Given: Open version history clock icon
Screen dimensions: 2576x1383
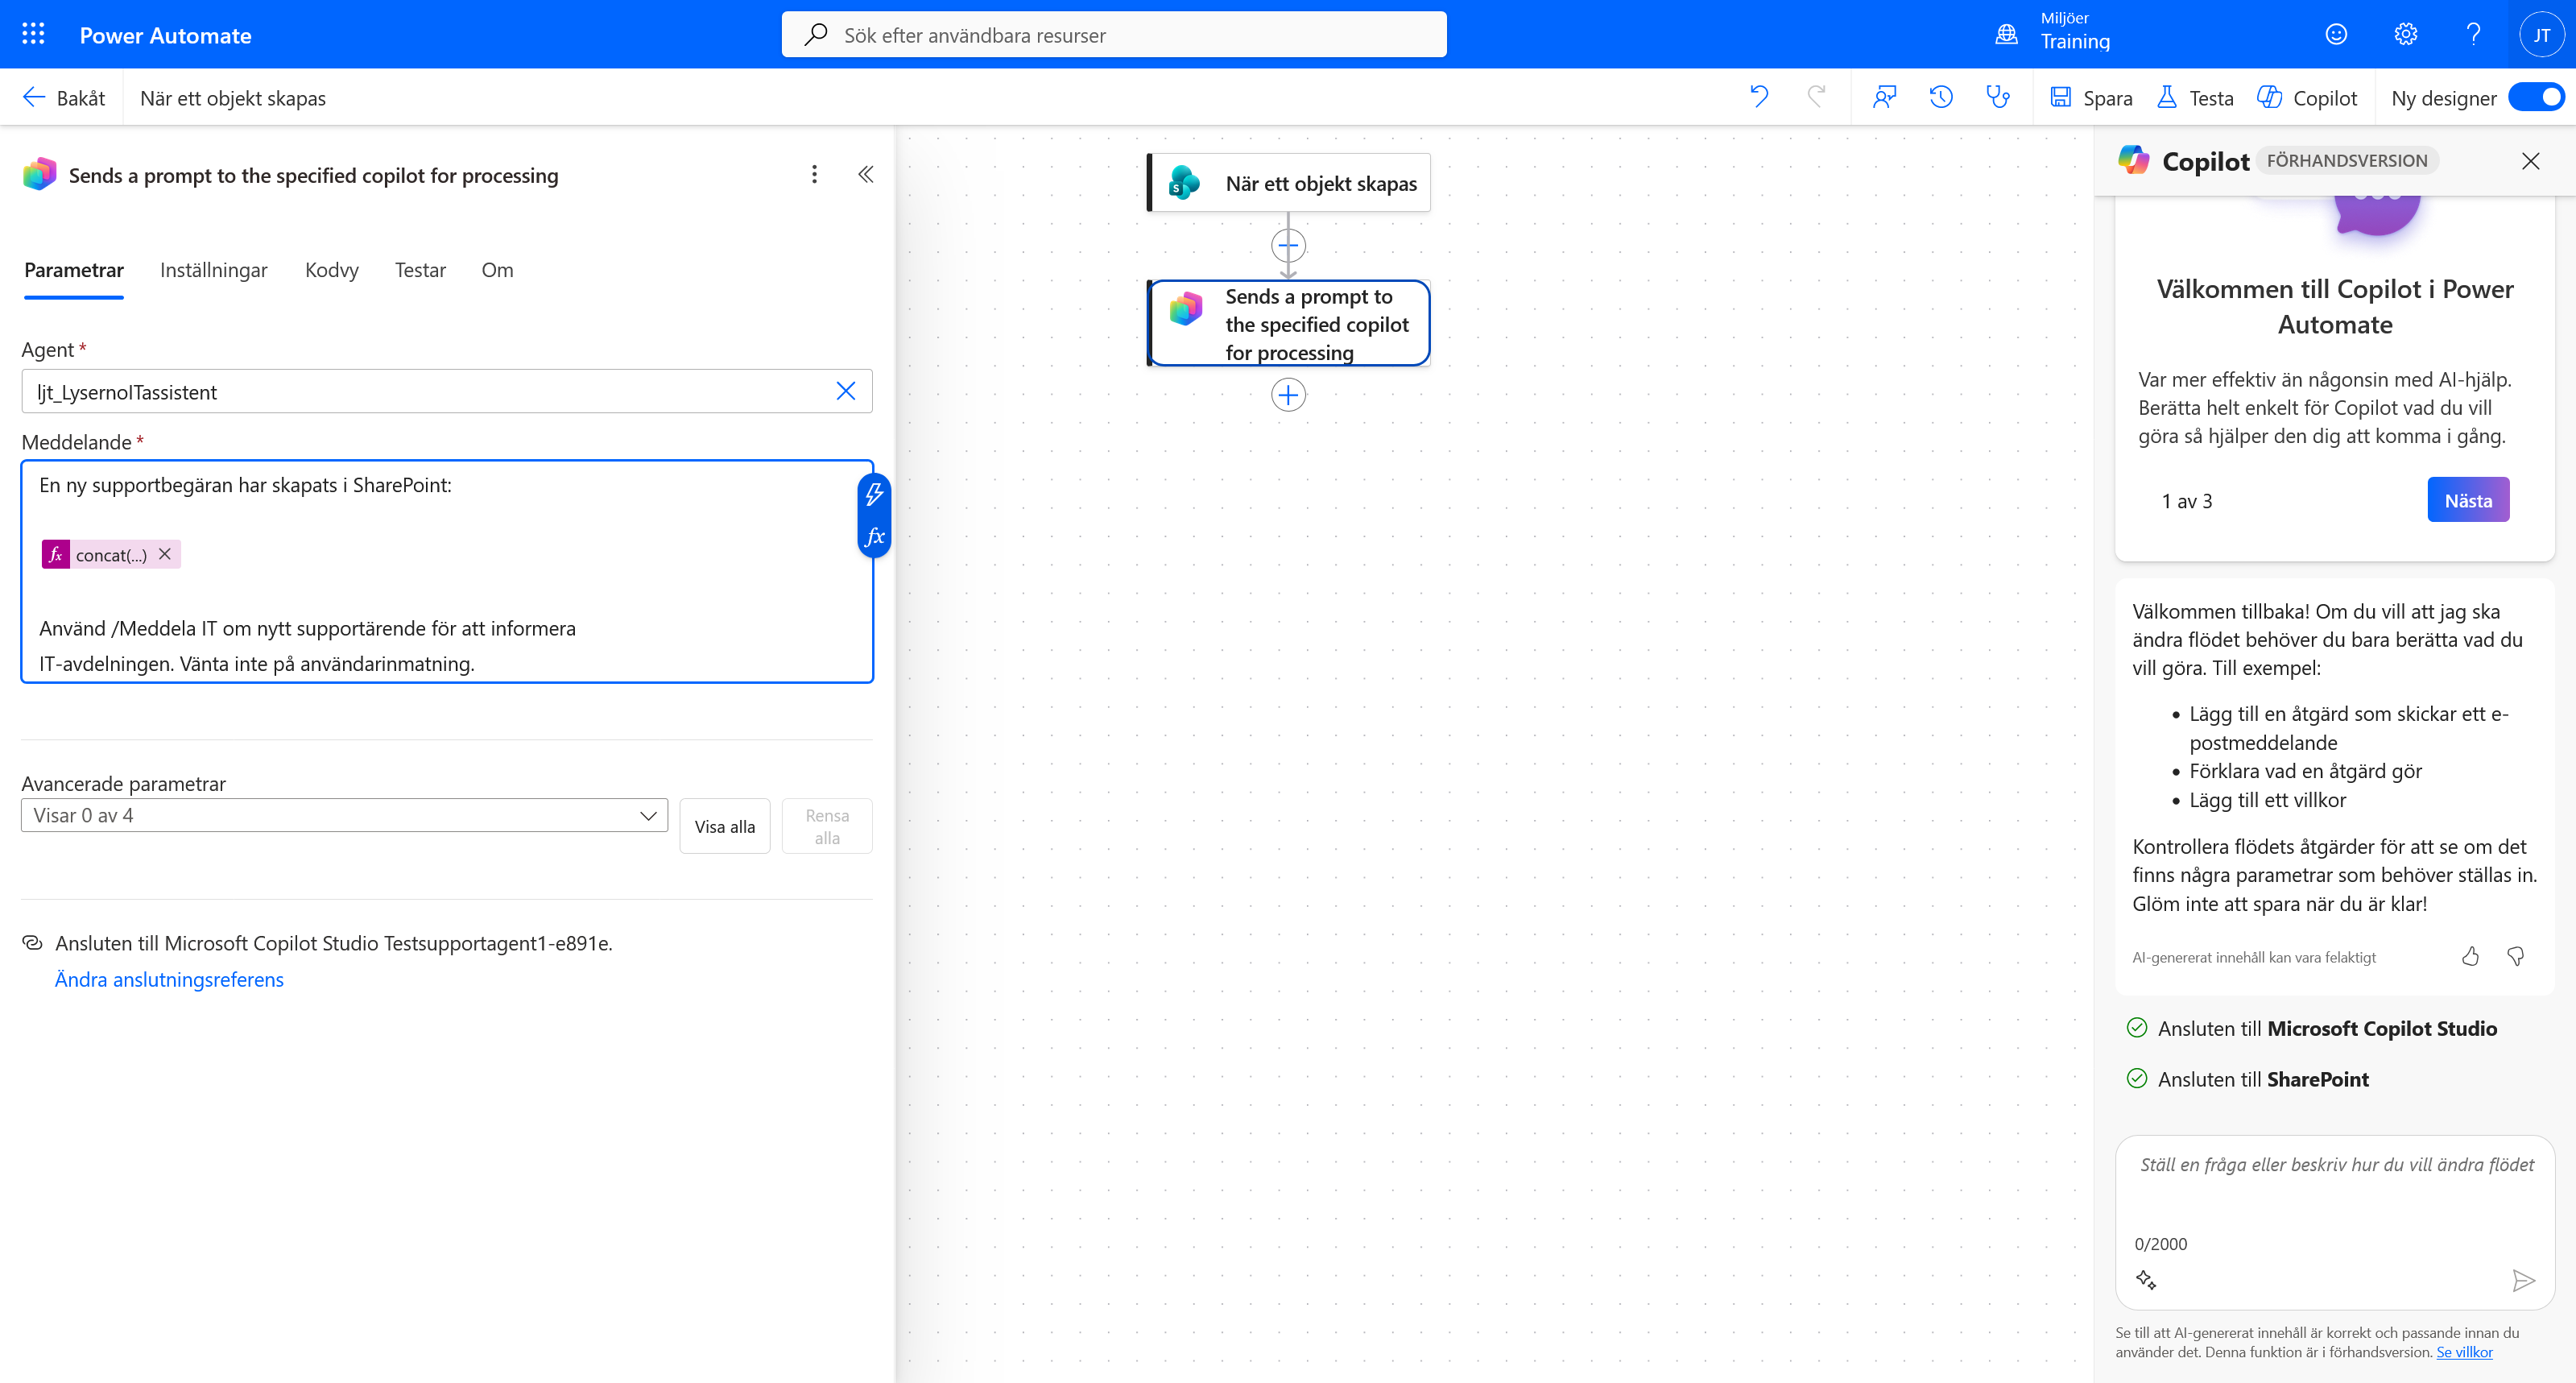Looking at the screenshot, I should [1941, 97].
